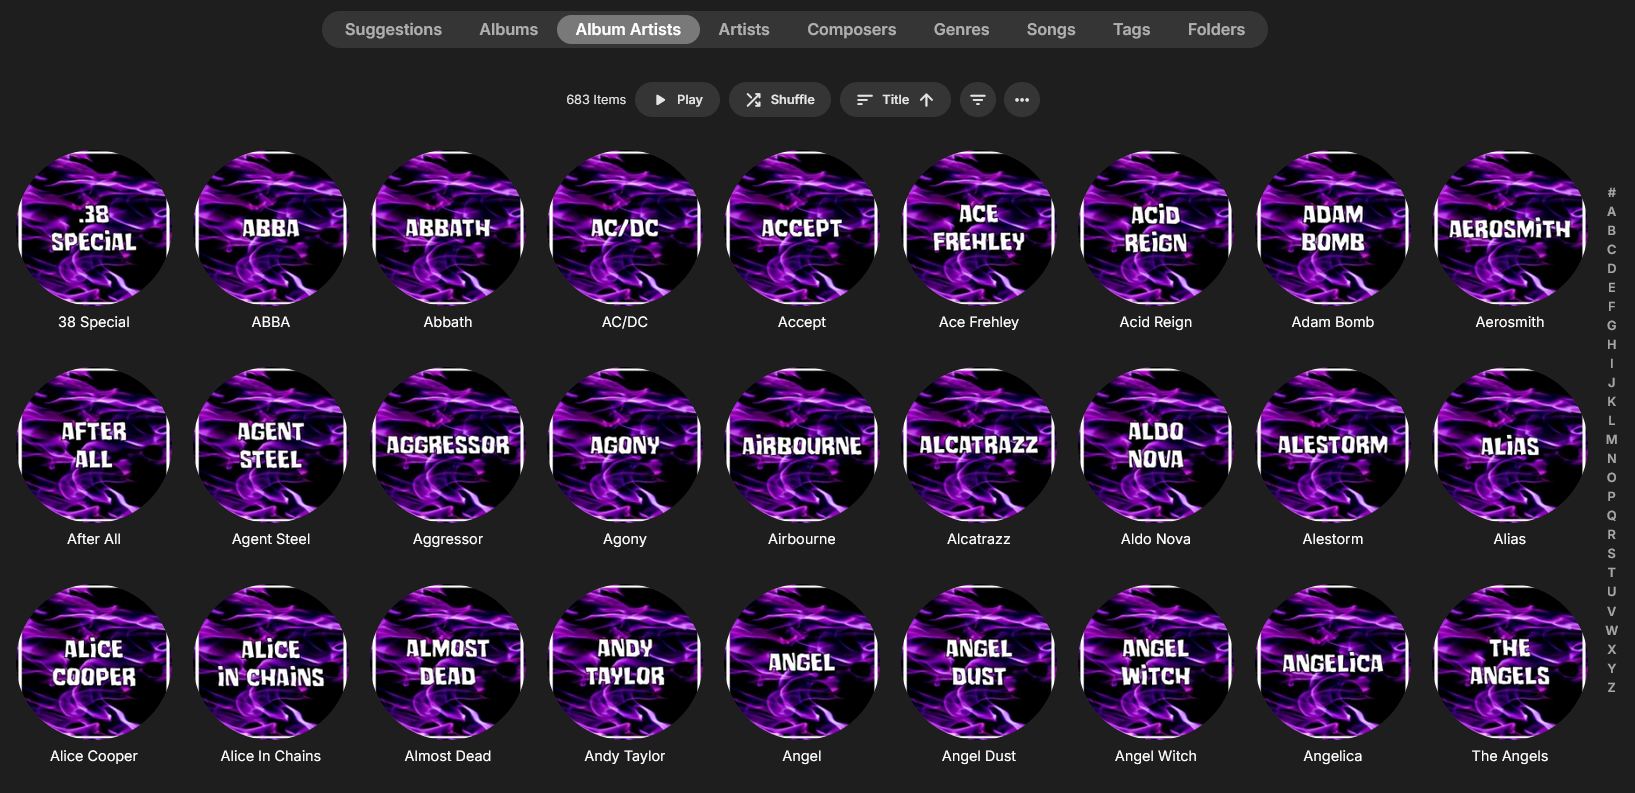1635x793 pixels.
Task: Select the Agony artist image
Action: (625, 445)
